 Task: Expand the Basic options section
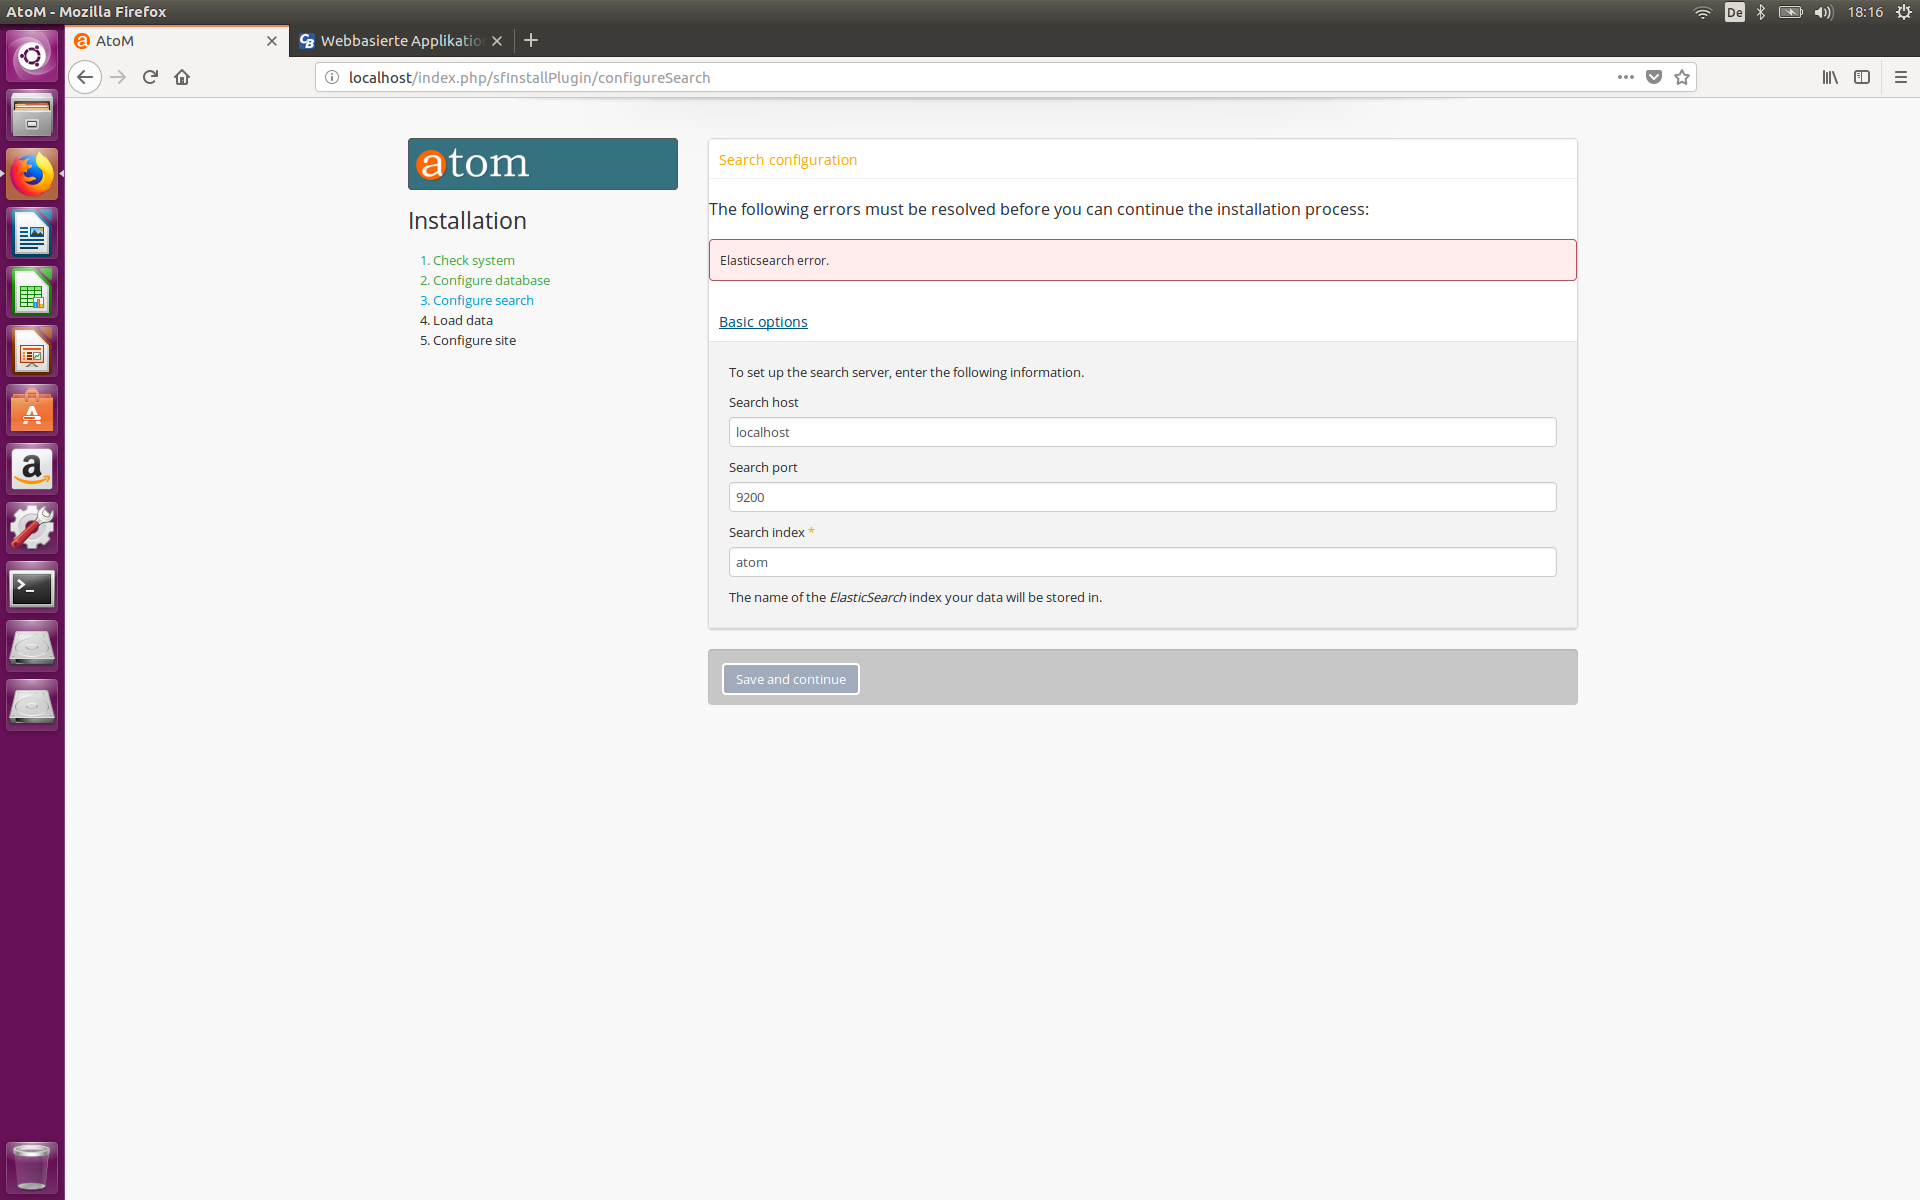click(763, 322)
